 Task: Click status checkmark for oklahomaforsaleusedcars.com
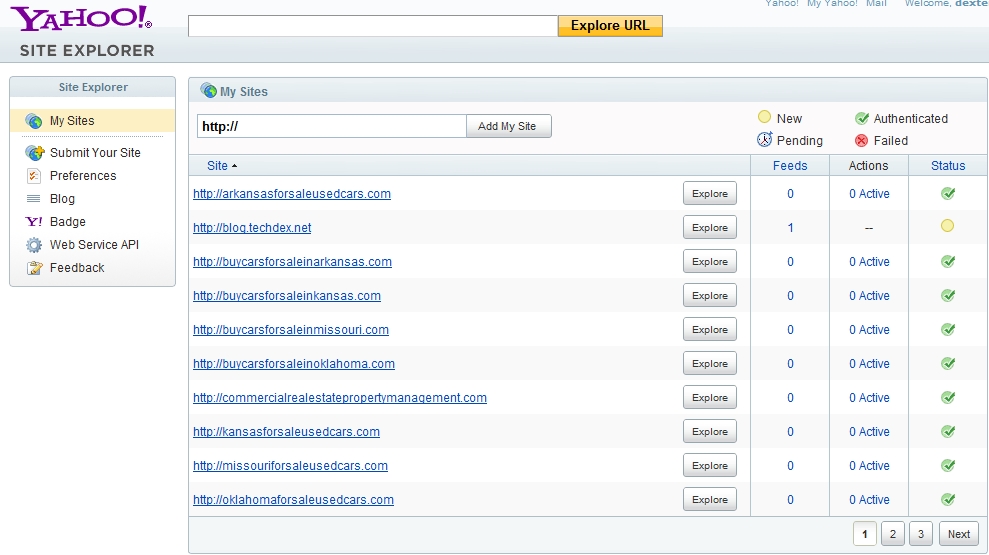[948, 500]
